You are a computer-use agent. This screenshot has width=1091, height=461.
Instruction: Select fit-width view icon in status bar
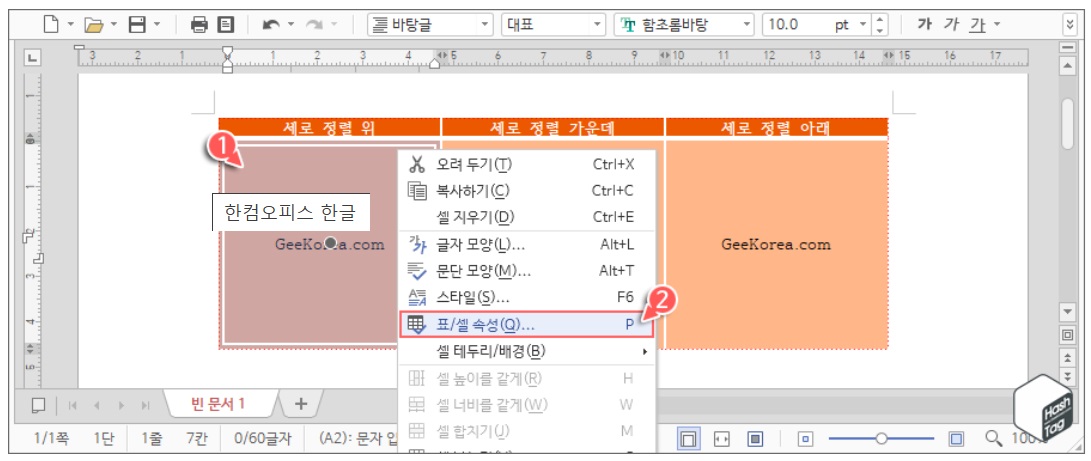point(722,439)
